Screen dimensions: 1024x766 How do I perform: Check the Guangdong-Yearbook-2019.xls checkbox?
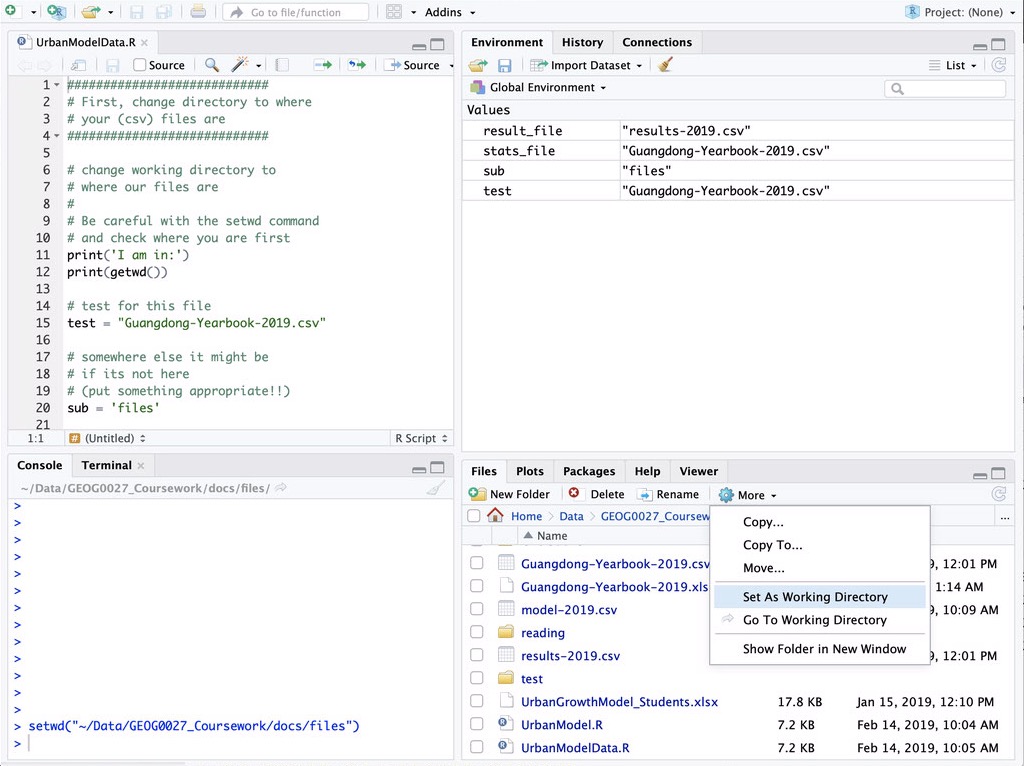[x=477, y=586]
